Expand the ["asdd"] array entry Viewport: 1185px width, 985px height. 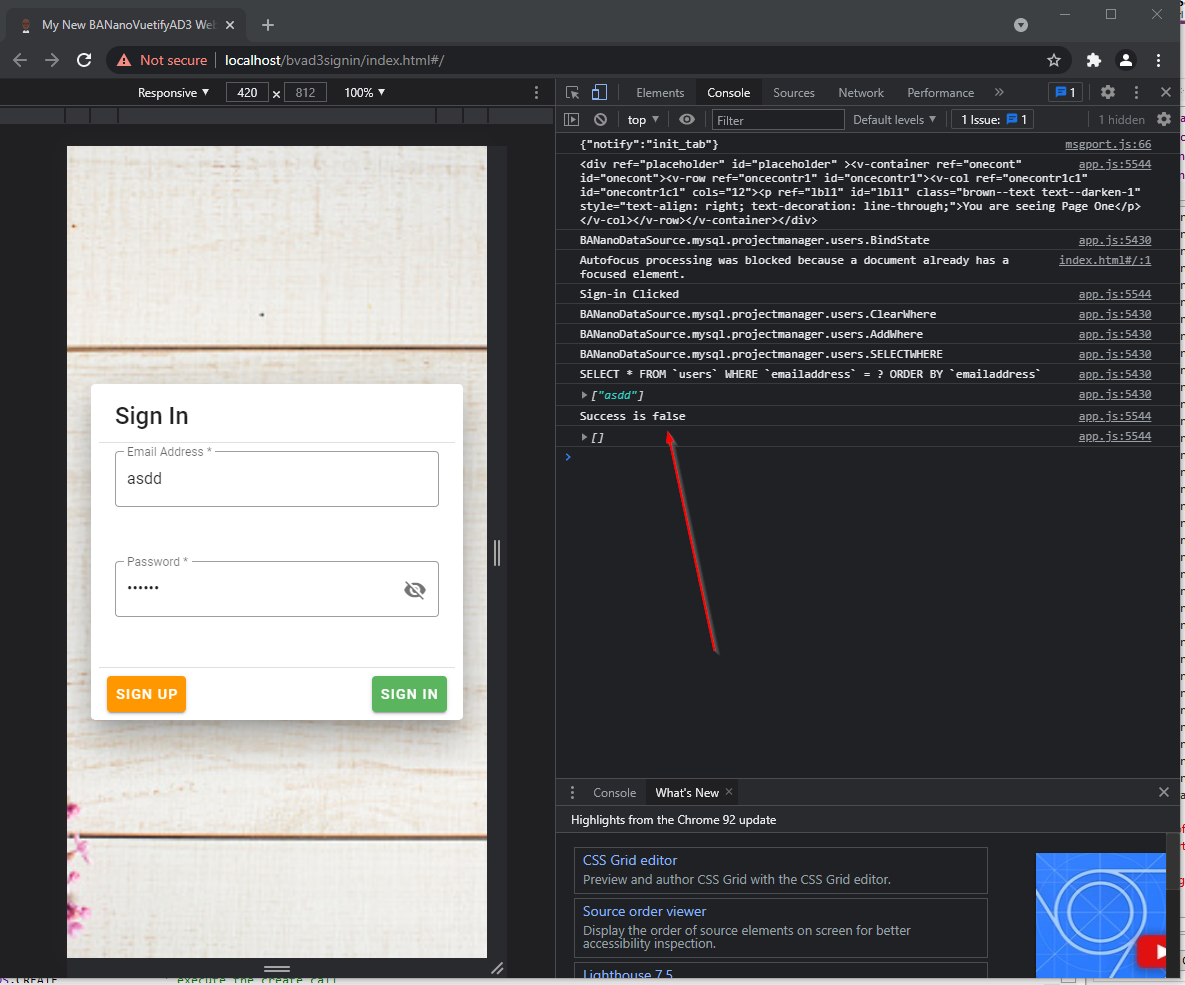click(584, 395)
